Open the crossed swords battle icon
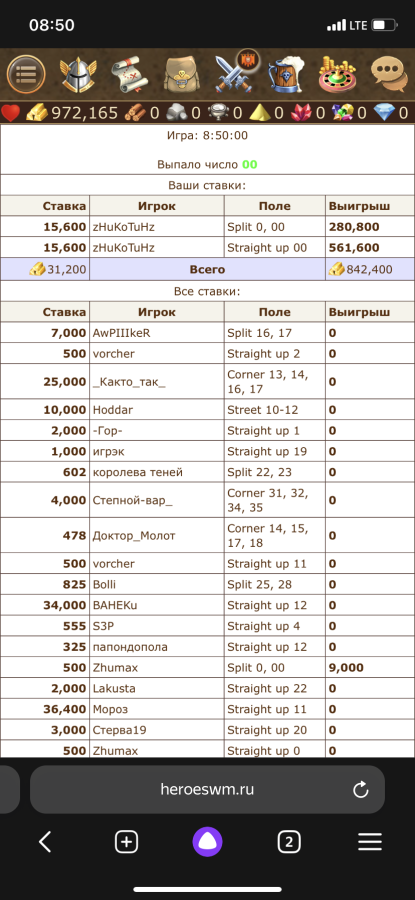 coord(234,73)
